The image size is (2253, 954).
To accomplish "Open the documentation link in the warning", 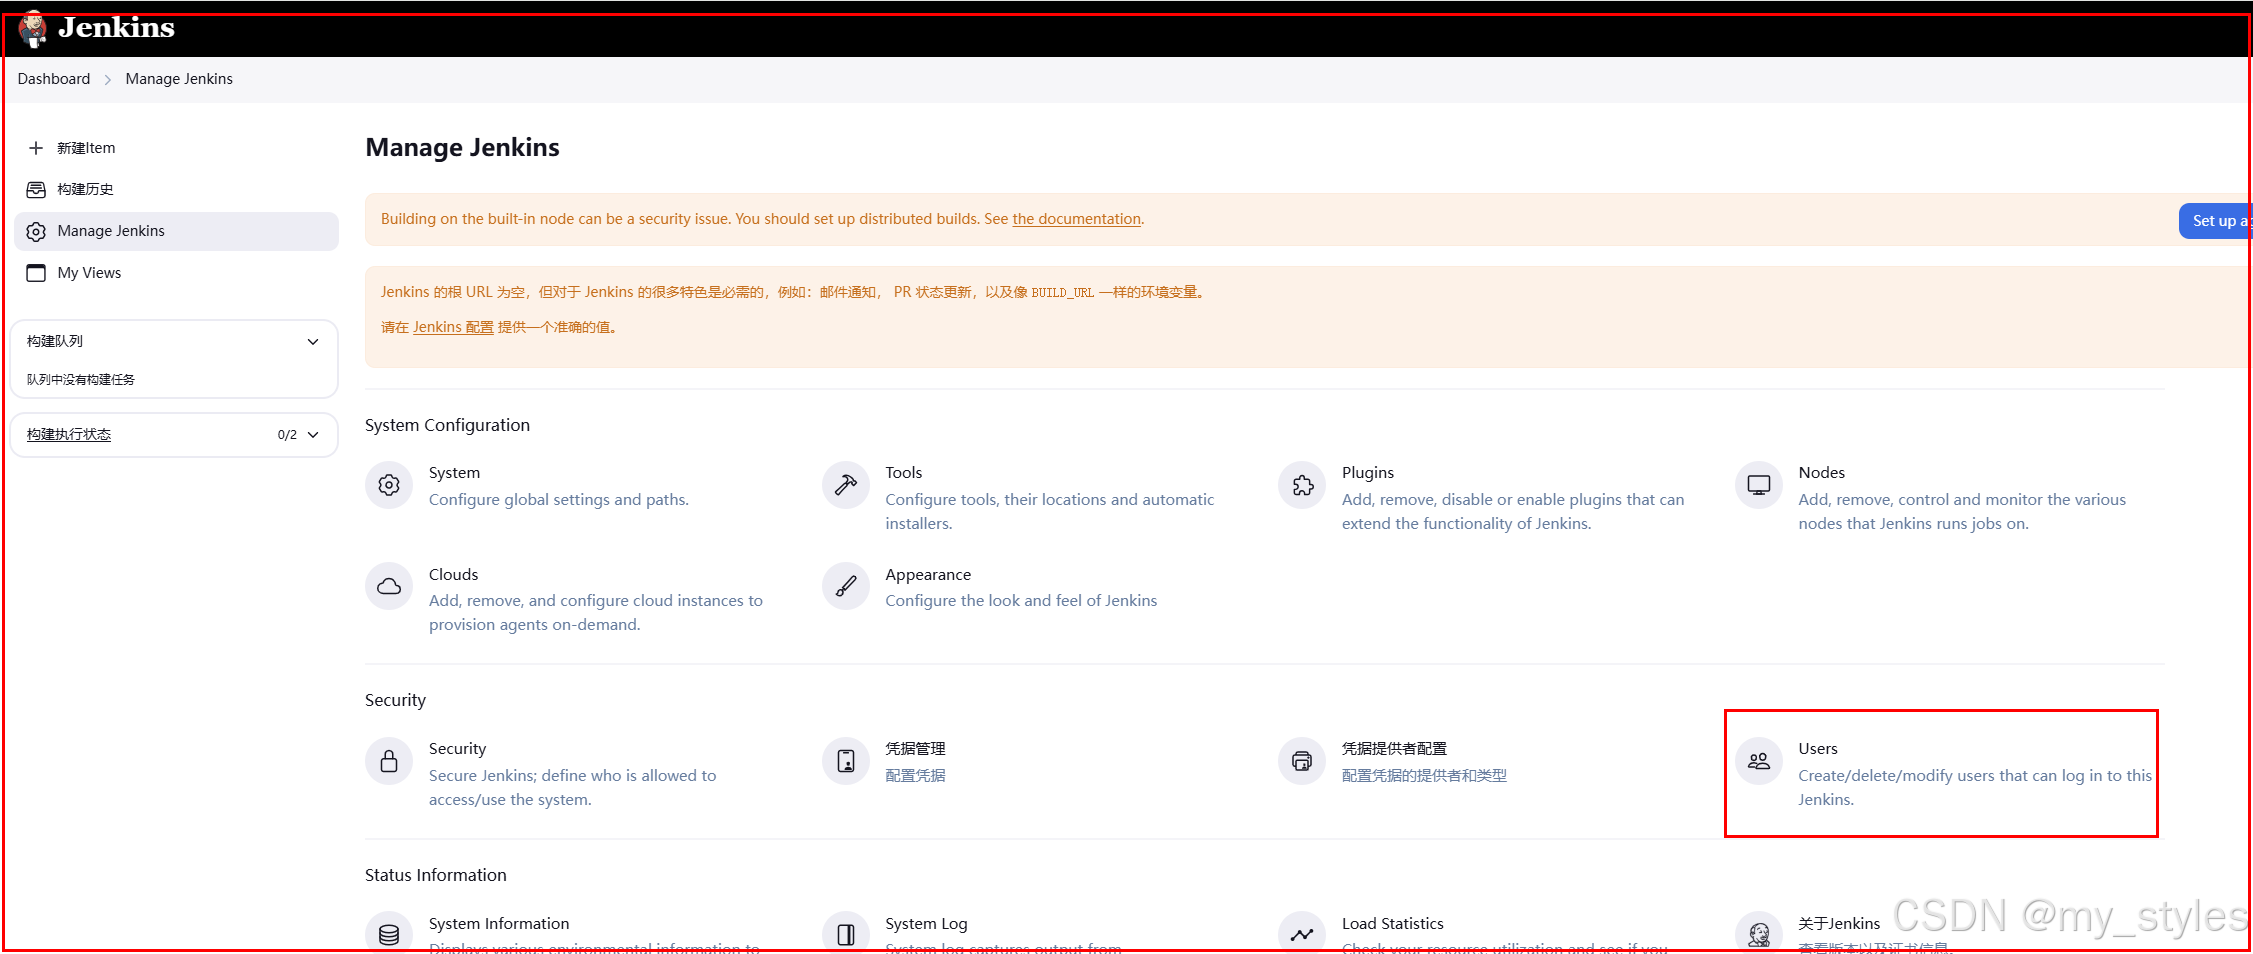I will tap(1076, 219).
